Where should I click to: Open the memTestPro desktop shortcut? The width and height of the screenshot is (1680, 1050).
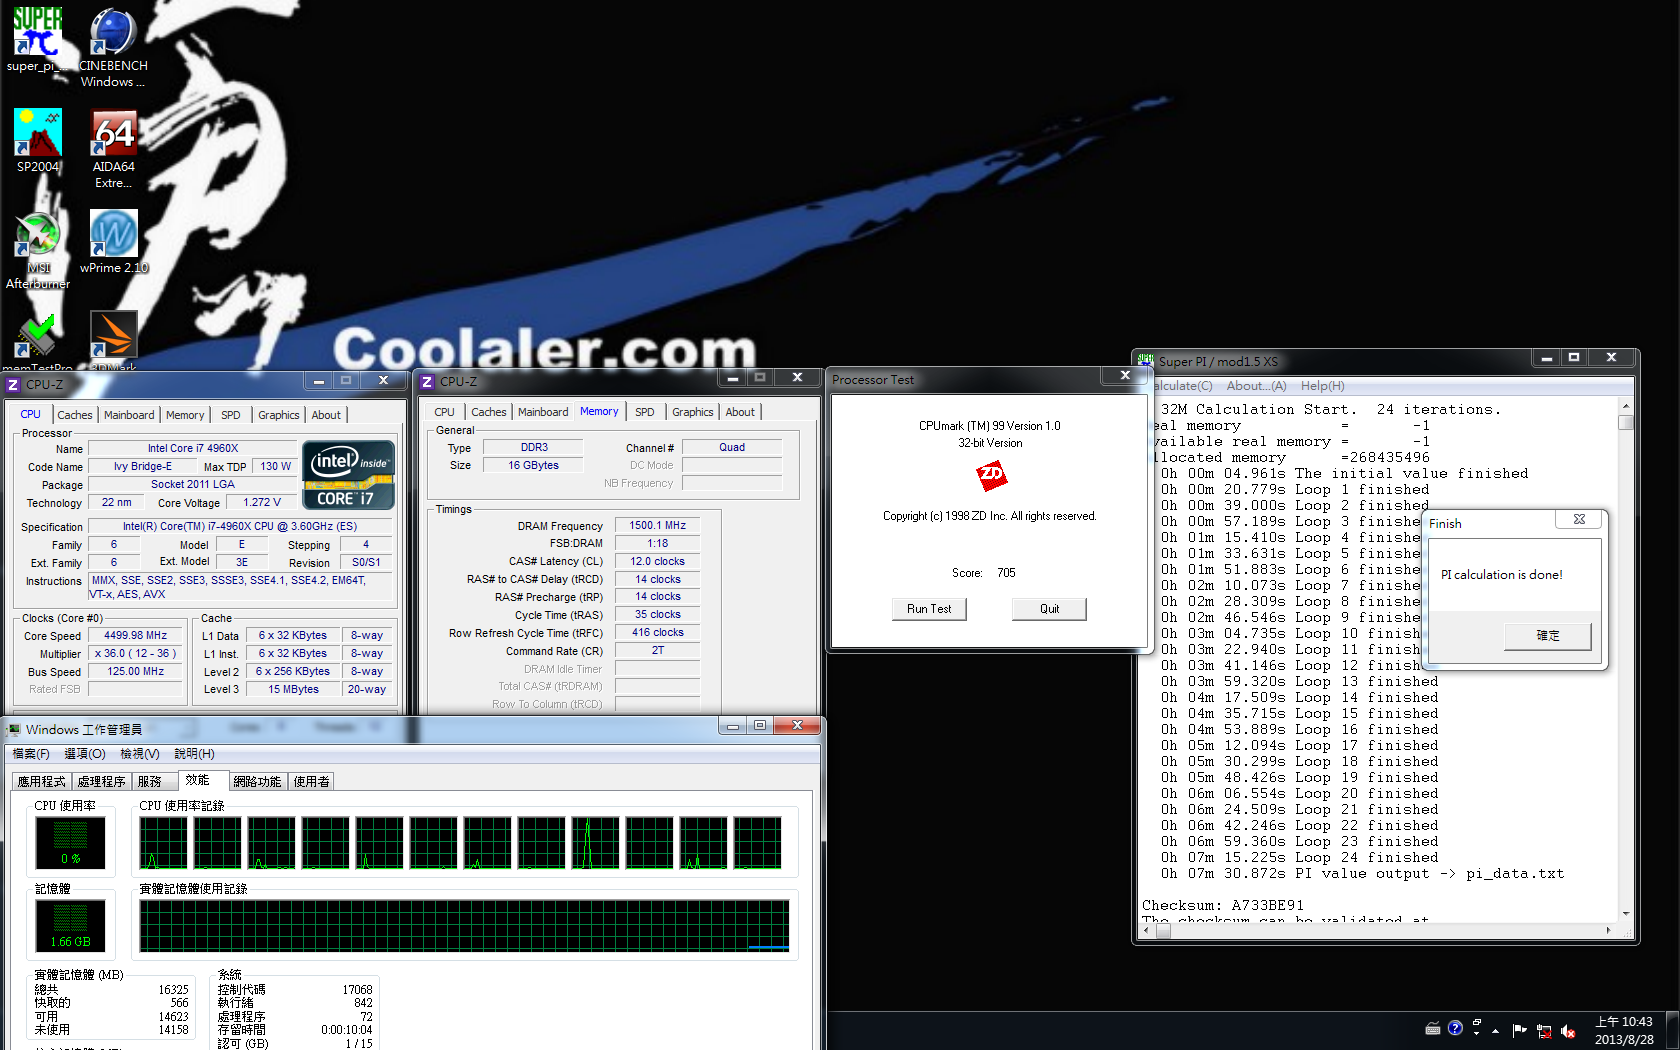(x=38, y=342)
